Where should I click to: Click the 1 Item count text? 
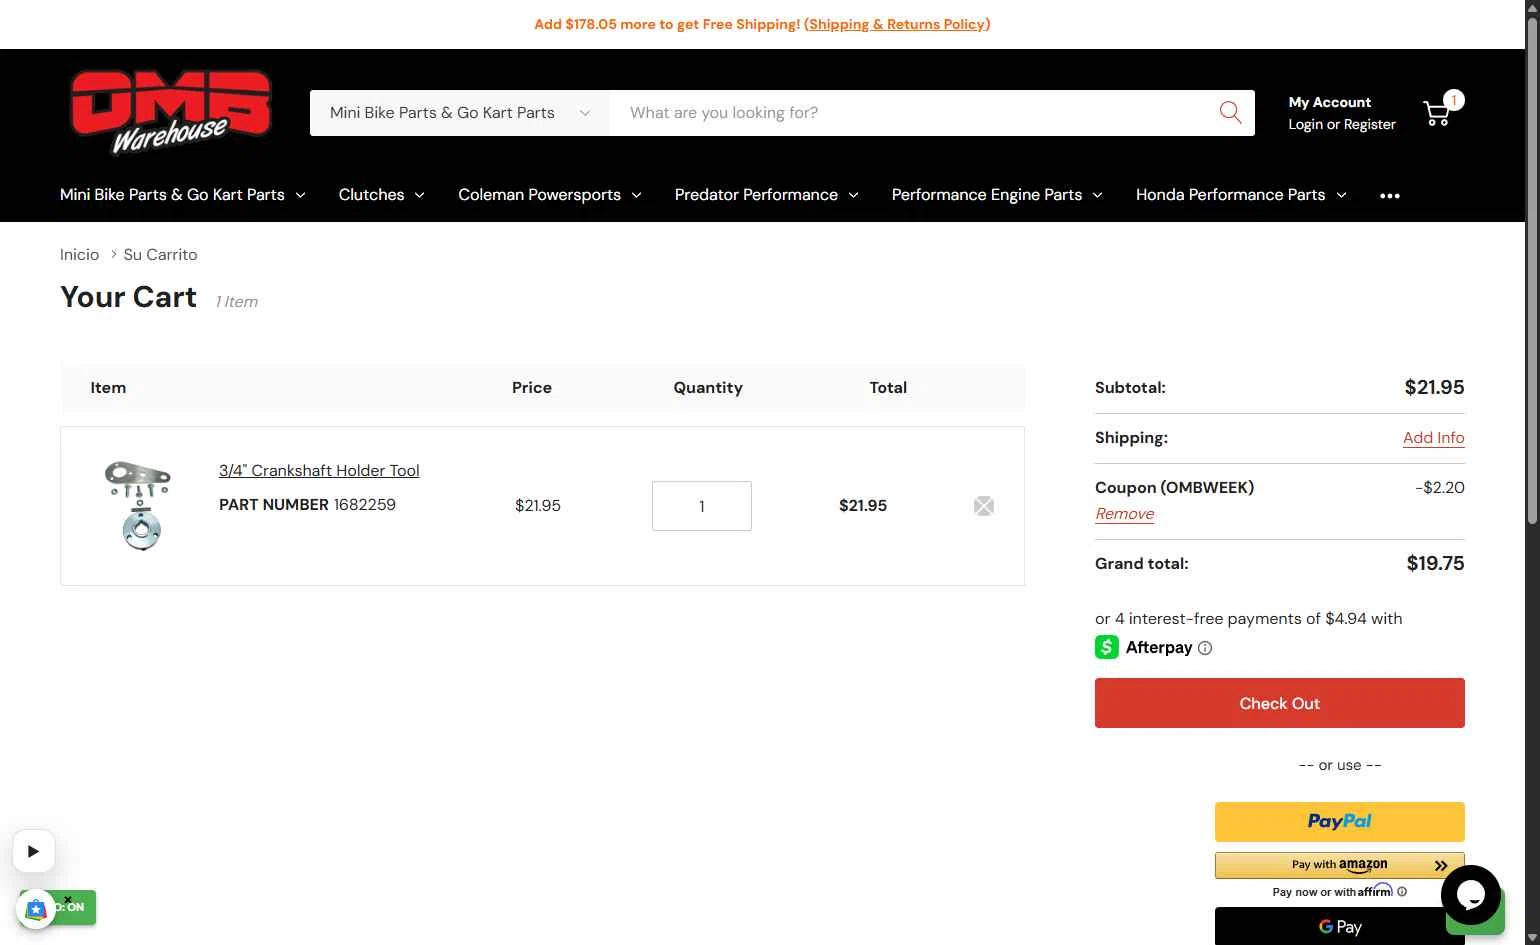(x=237, y=302)
